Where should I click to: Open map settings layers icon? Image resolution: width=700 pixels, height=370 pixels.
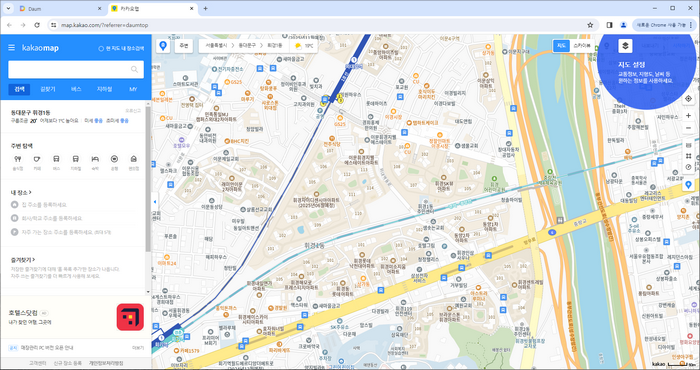point(625,46)
